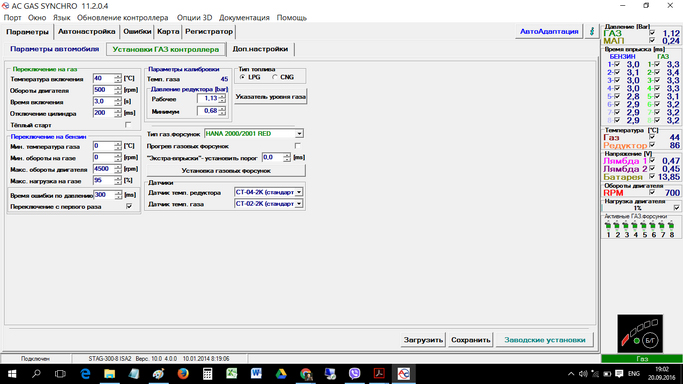Image resolution: width=683 pixels, height=384 pixels.
Task: Enable Тёплый старт checkbox
Action: pos(128,125)
